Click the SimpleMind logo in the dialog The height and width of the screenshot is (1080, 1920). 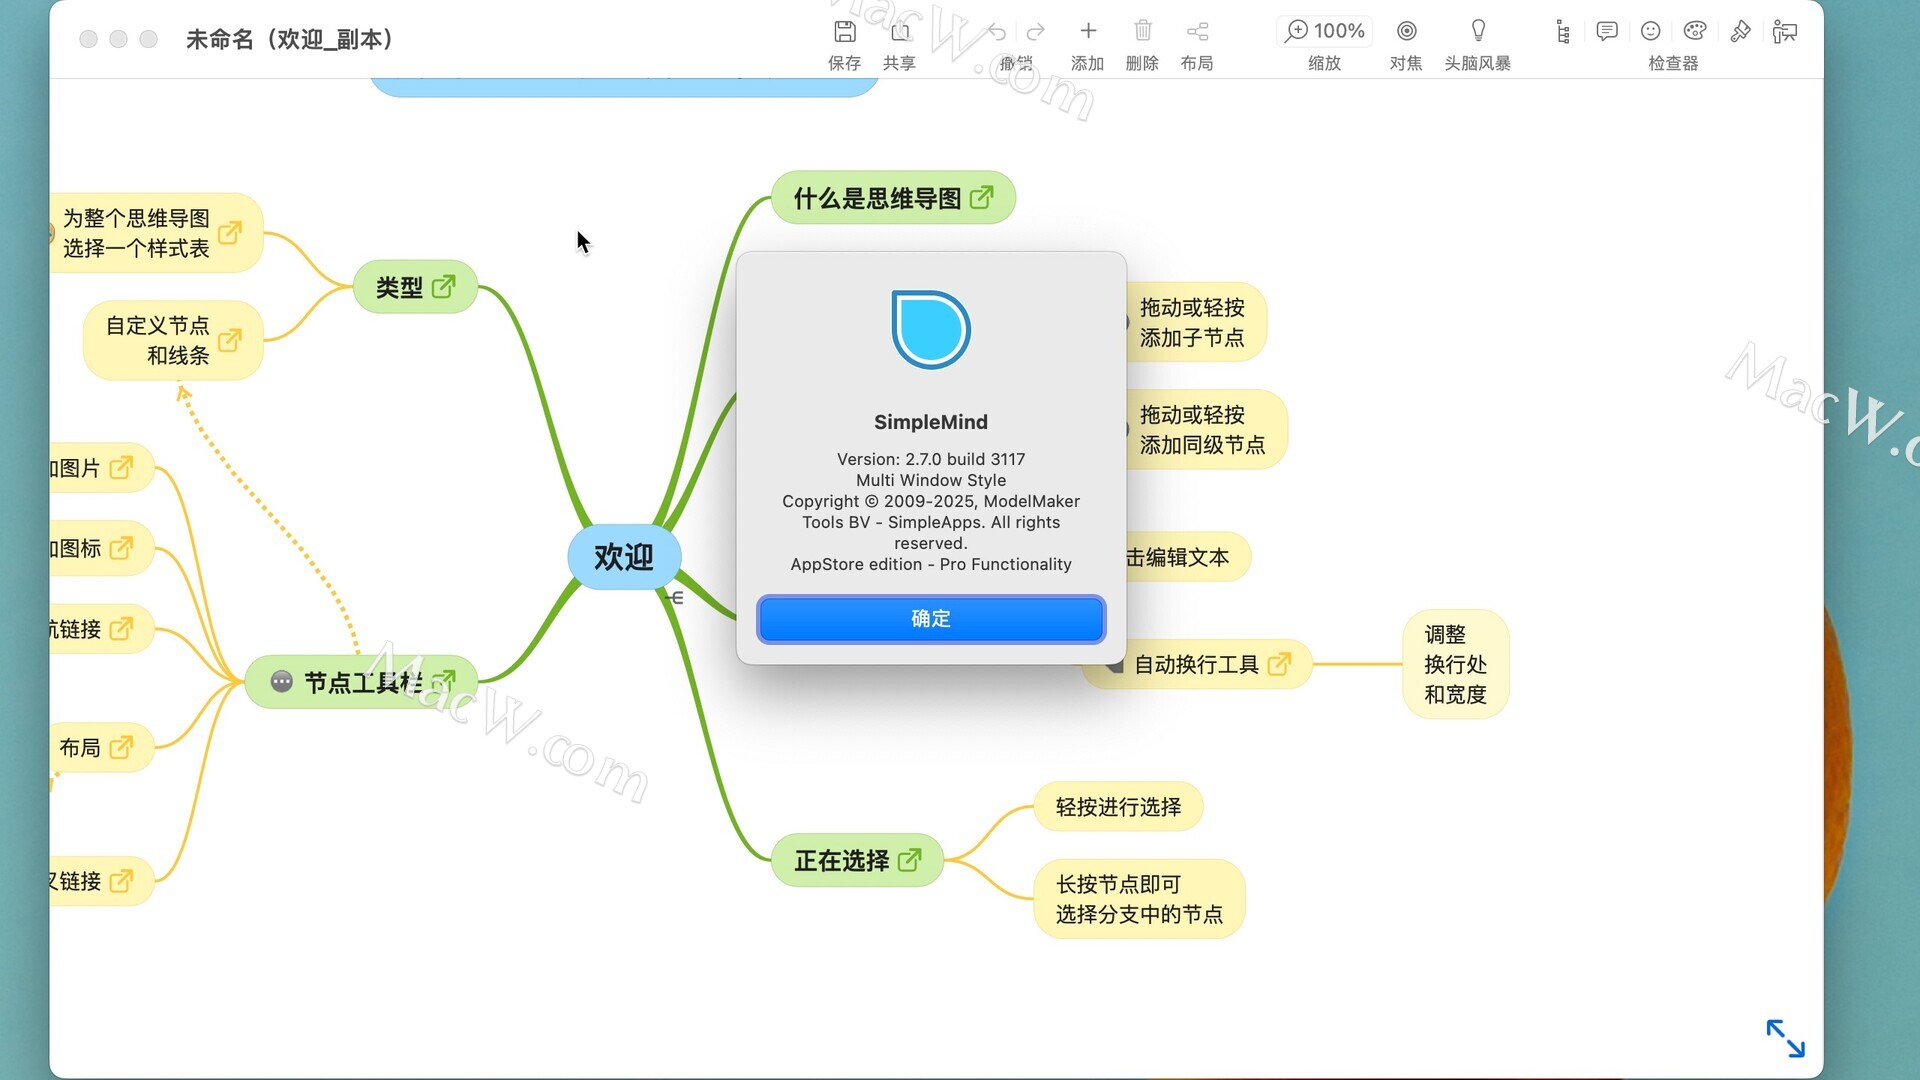pos(931,329)
